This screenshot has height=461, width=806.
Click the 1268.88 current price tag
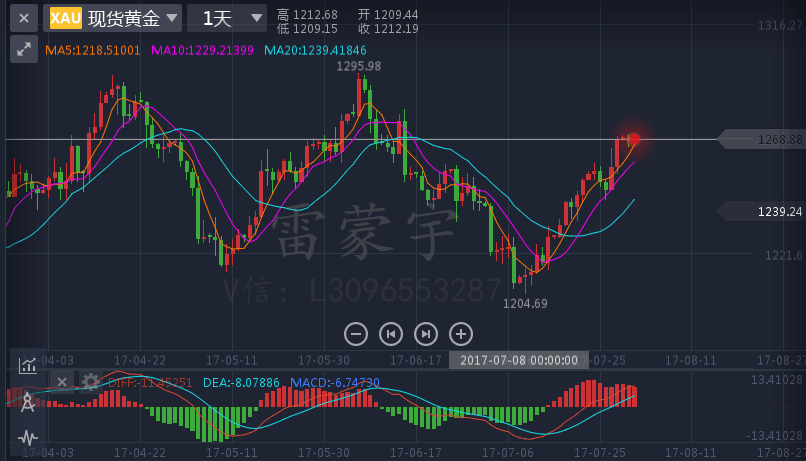(762, 139)
